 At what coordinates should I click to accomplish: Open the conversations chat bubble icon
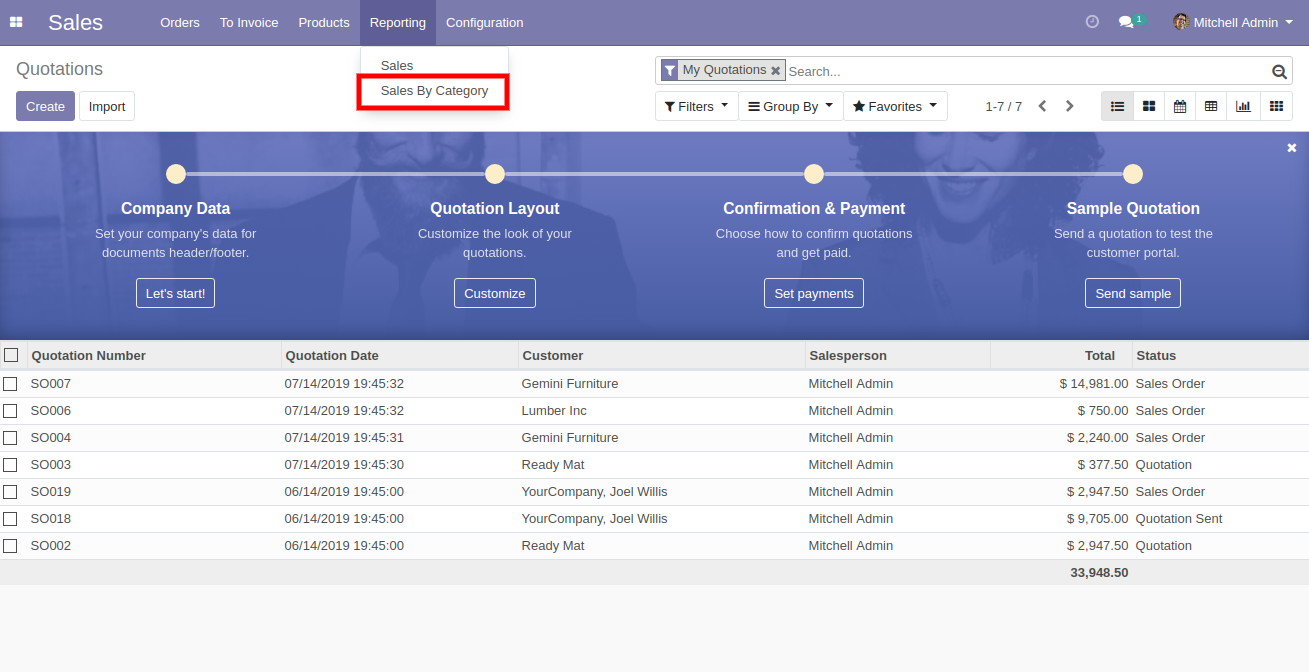coord(1126,22)
